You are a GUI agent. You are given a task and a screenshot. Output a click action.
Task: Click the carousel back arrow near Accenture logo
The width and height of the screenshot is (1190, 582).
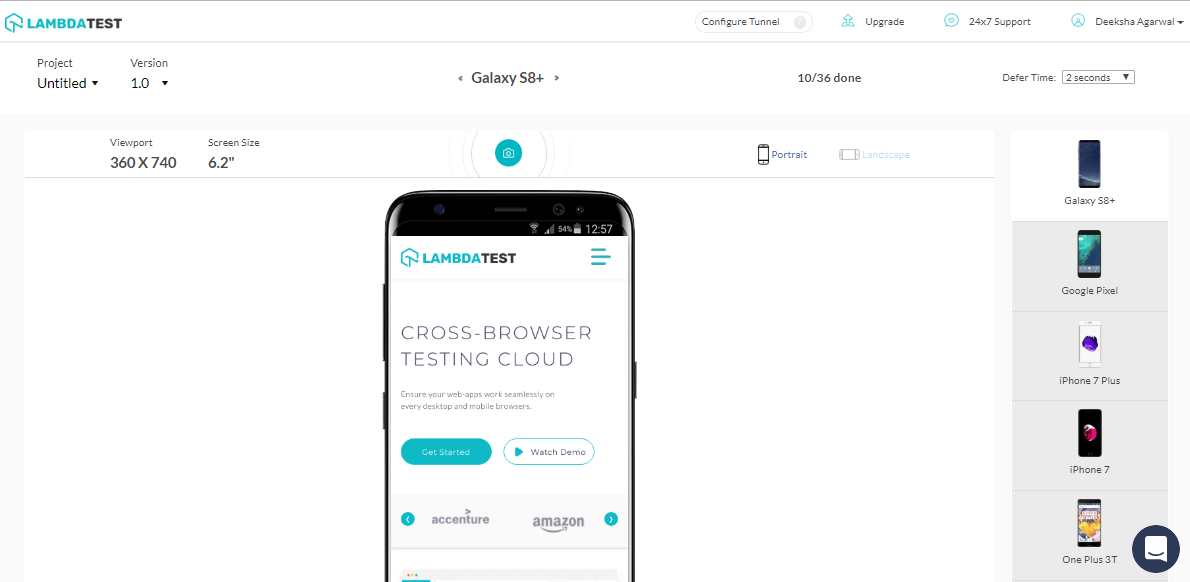[x=407, y=519]
